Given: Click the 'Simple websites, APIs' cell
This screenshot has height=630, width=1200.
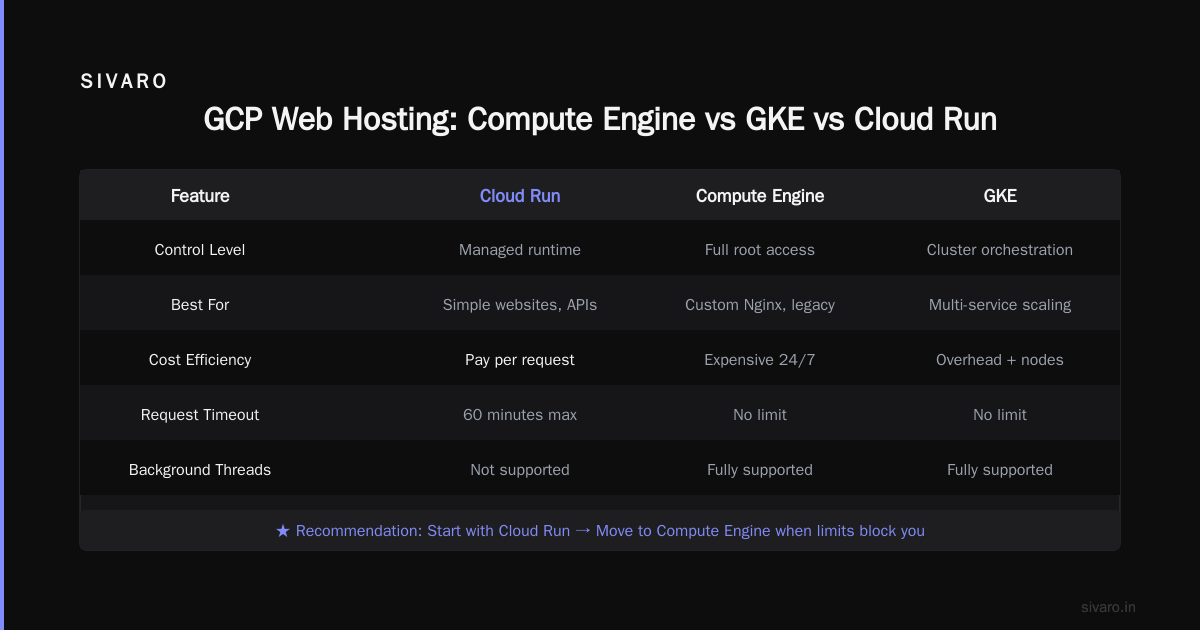Looking at the screenshot, I should click(x=520, y=305).
